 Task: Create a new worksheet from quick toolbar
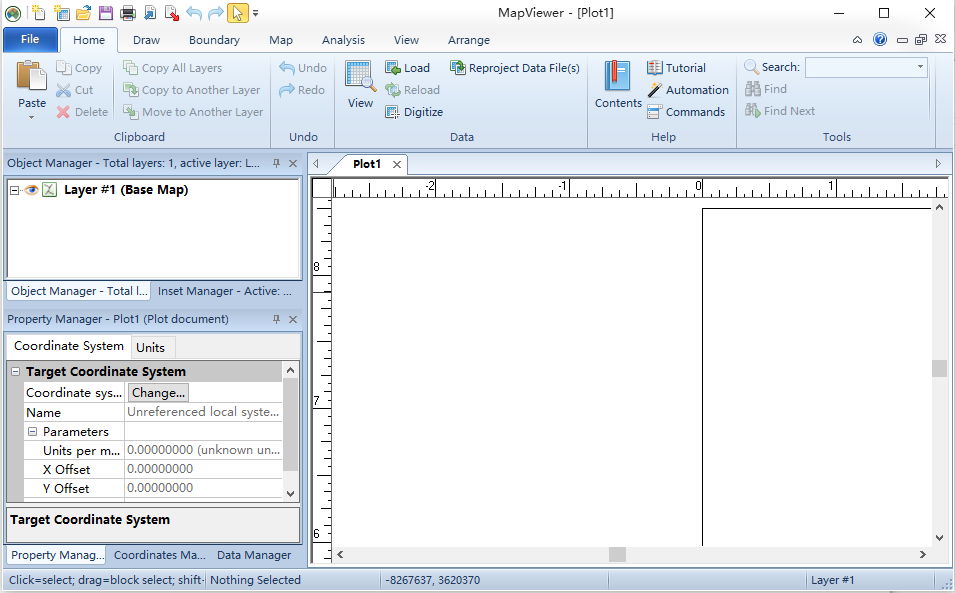click(62, 12)
